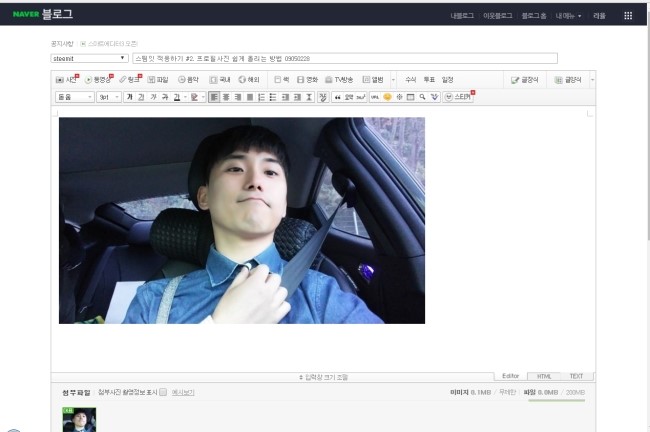Open the steemit category dropdown
Image resolution: width=650 pixels, height=432 pixels.
click(90, 59)
